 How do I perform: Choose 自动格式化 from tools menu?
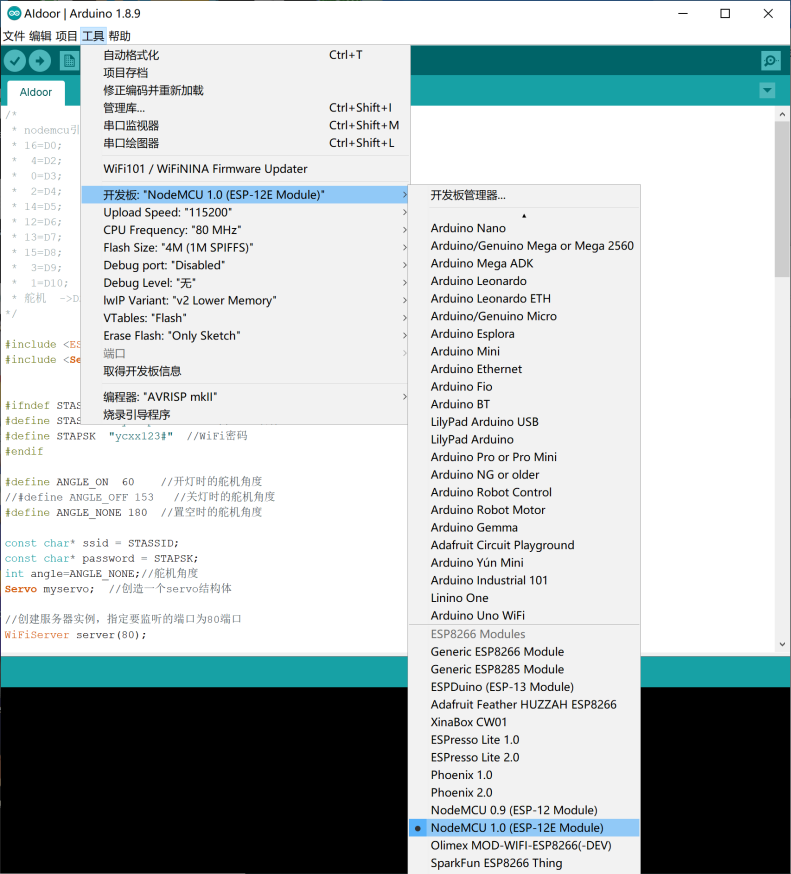(246, 55)
